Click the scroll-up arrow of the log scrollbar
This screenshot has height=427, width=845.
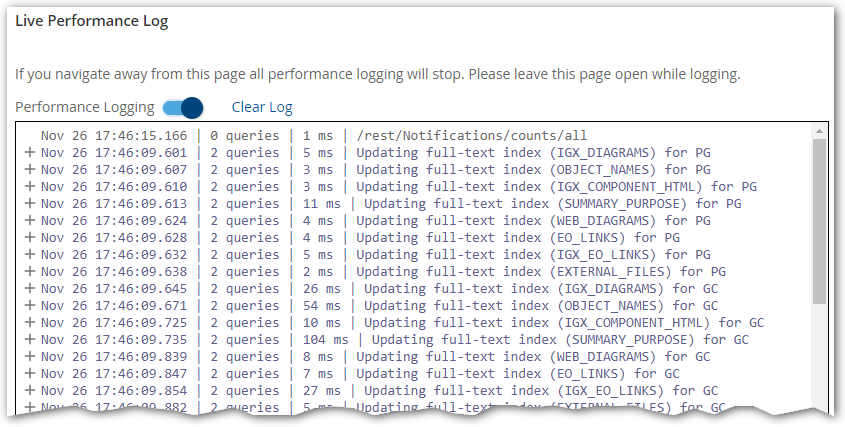coord(820,131)
